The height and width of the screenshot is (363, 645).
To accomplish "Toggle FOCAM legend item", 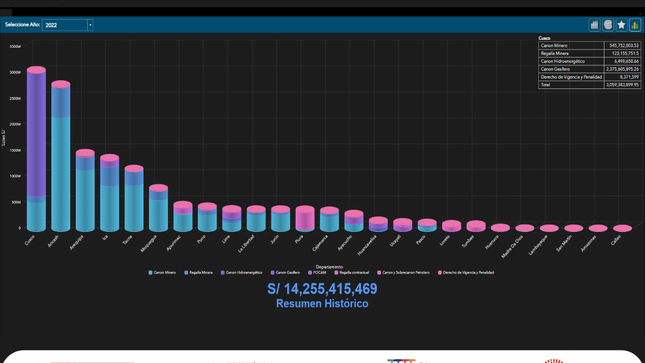I will coord(317,272).
